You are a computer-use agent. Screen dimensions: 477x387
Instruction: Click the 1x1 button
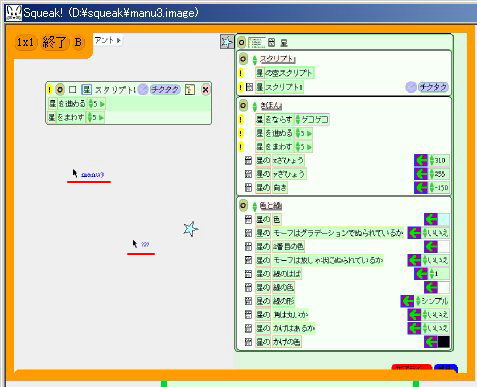(x=25, y=43)
